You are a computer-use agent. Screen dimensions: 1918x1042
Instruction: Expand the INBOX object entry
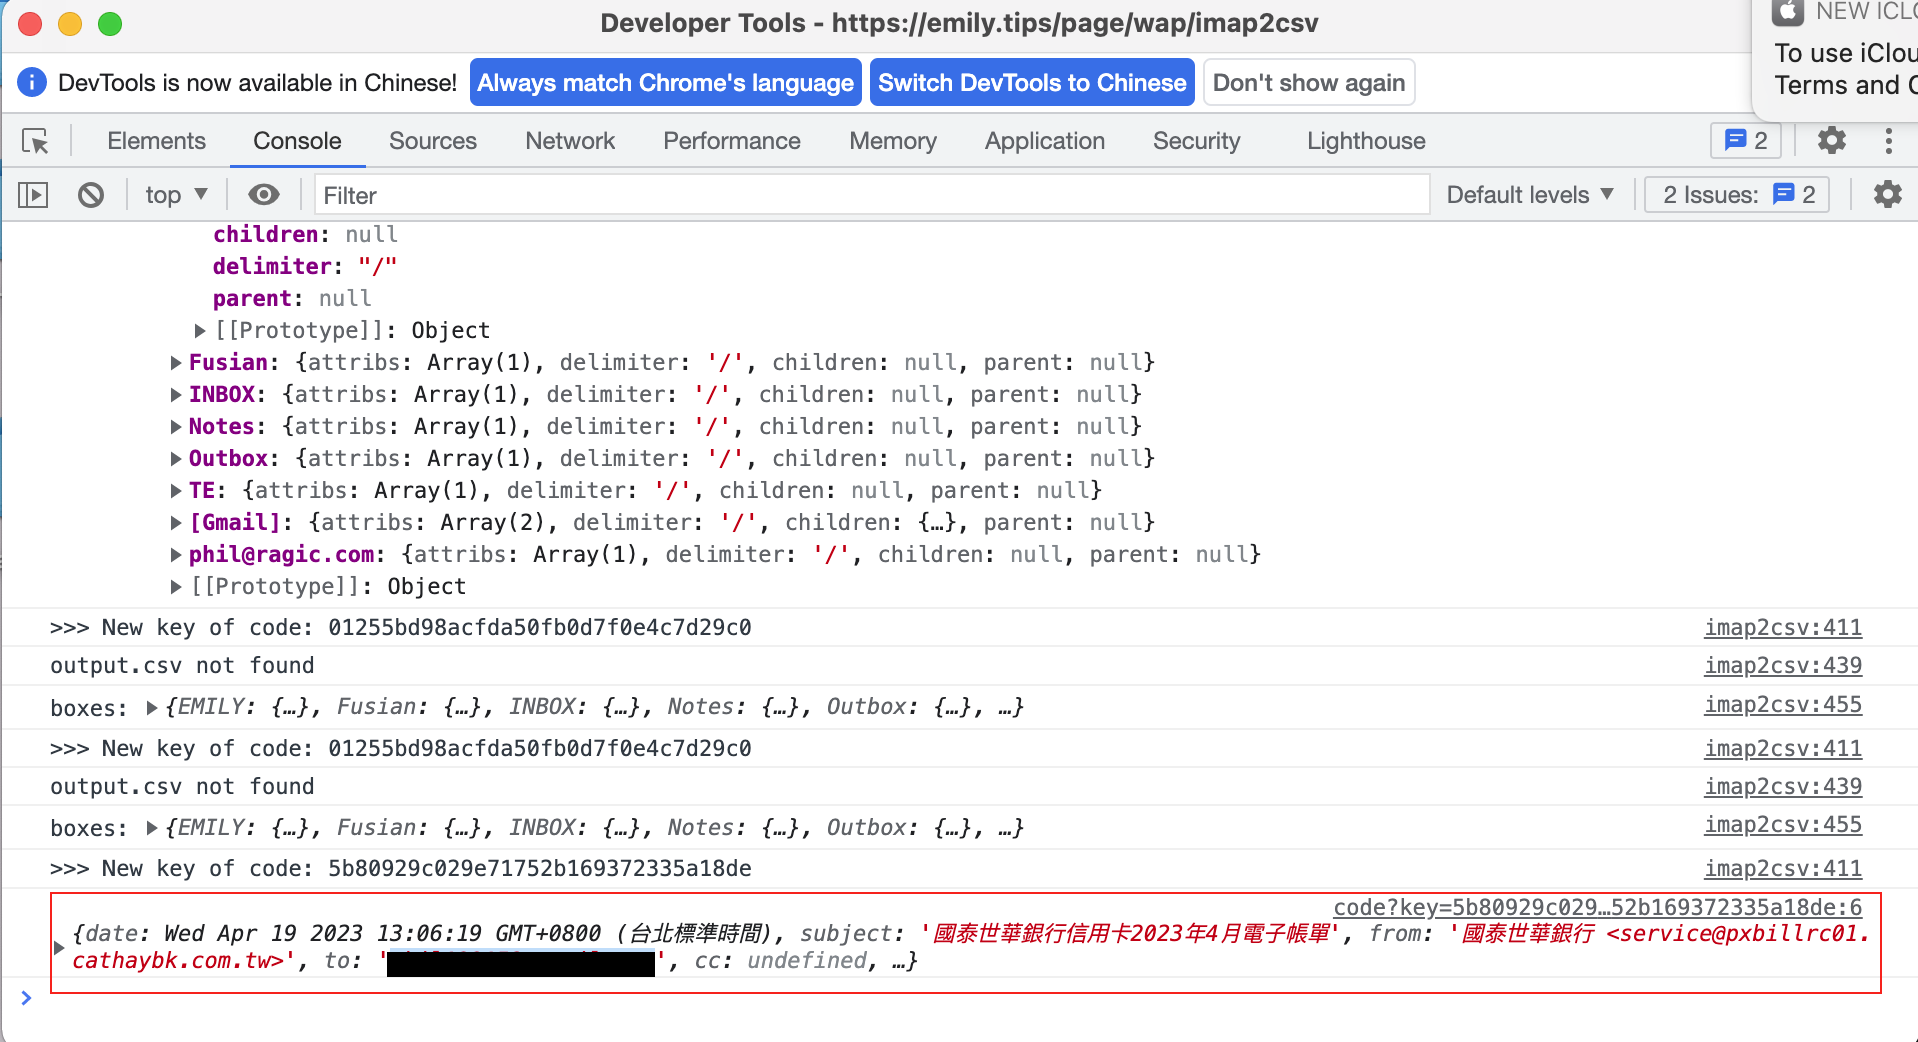point(176,395)
